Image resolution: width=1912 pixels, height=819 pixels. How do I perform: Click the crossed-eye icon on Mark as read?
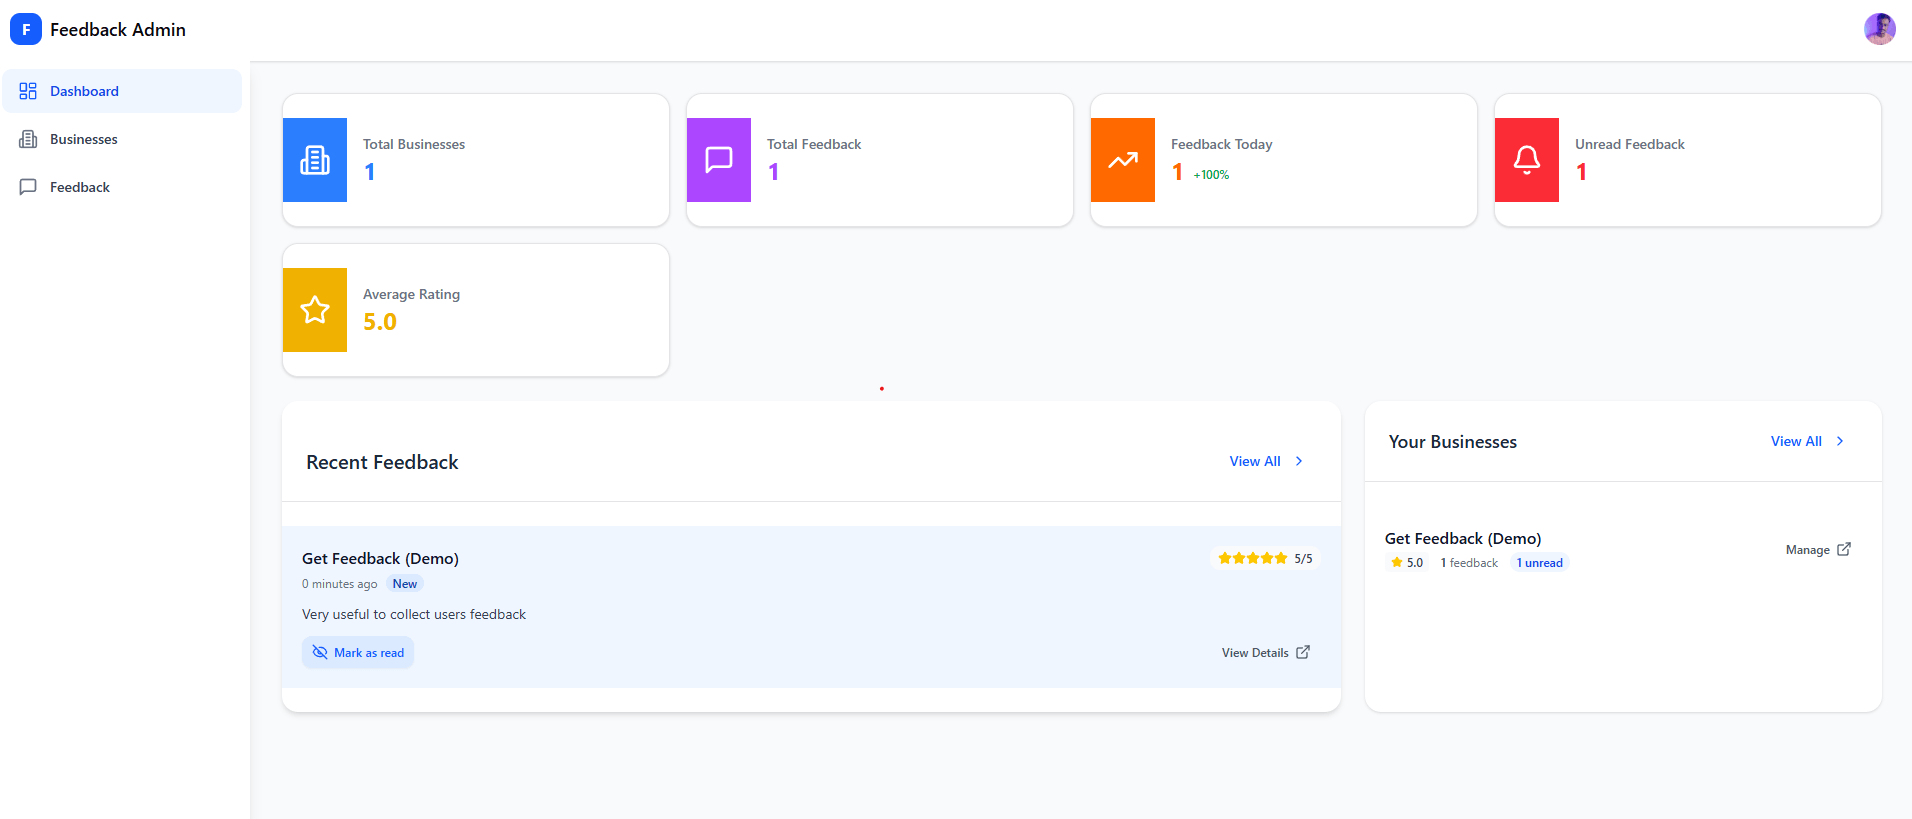click(320, 653)
